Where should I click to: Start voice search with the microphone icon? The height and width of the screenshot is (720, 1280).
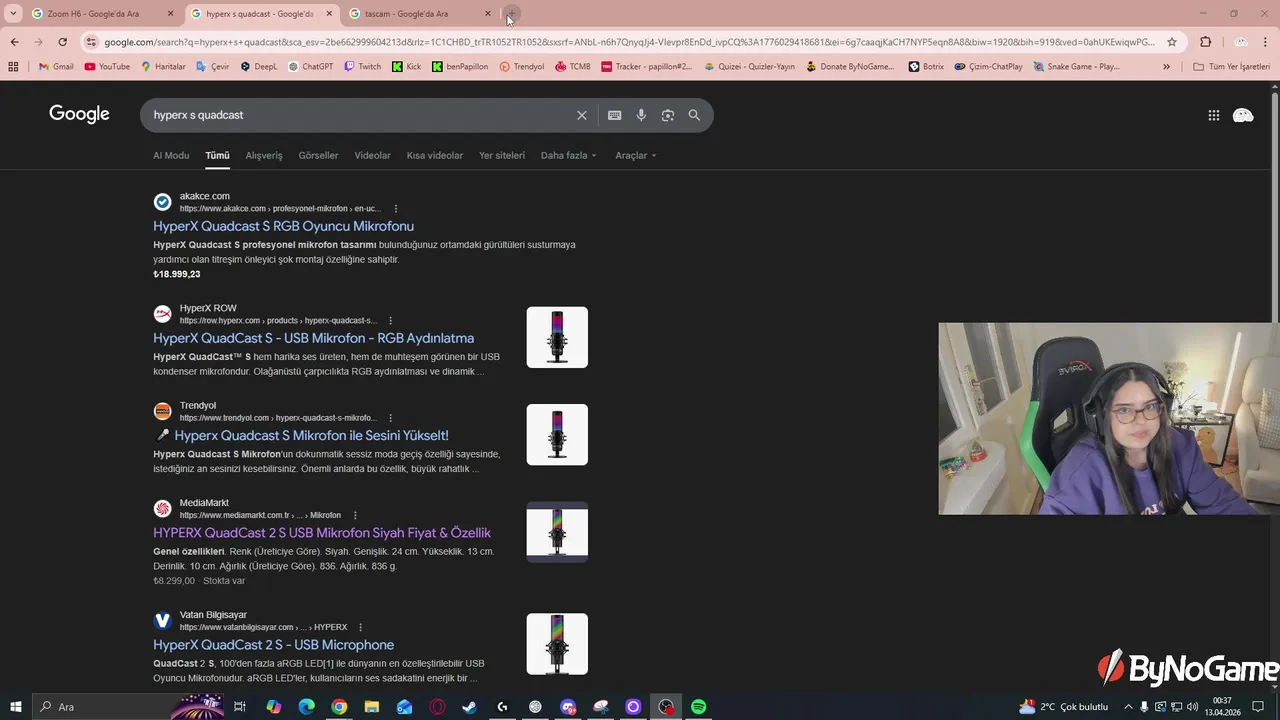(641, 115)
